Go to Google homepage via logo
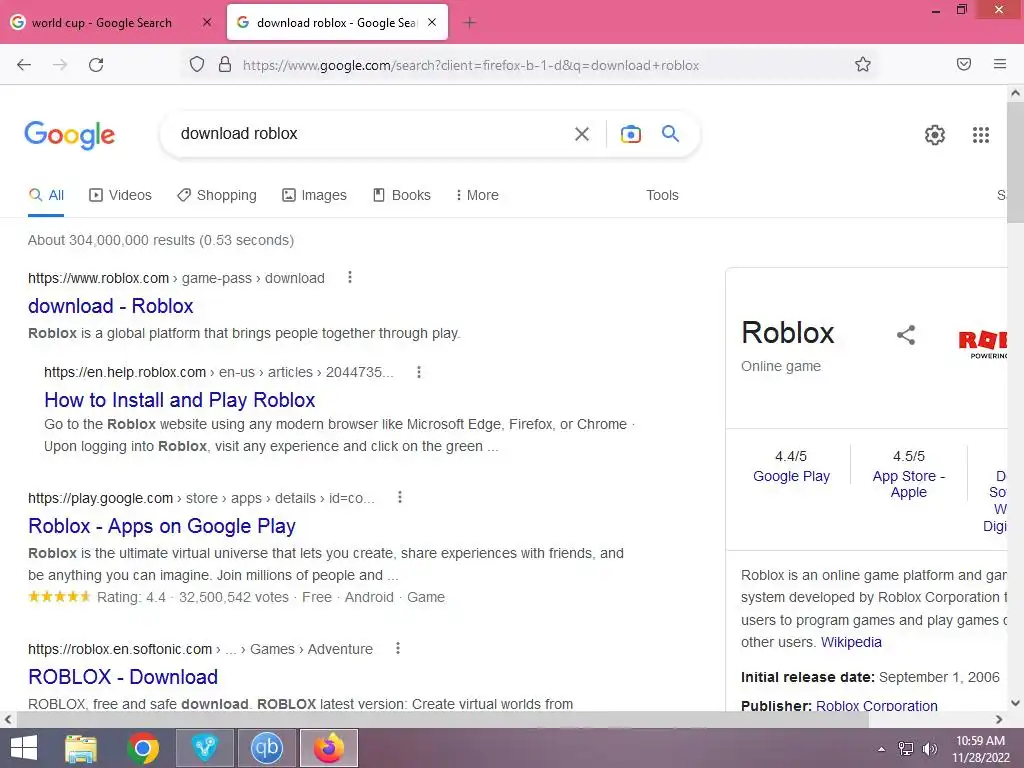 click(70, 135)
